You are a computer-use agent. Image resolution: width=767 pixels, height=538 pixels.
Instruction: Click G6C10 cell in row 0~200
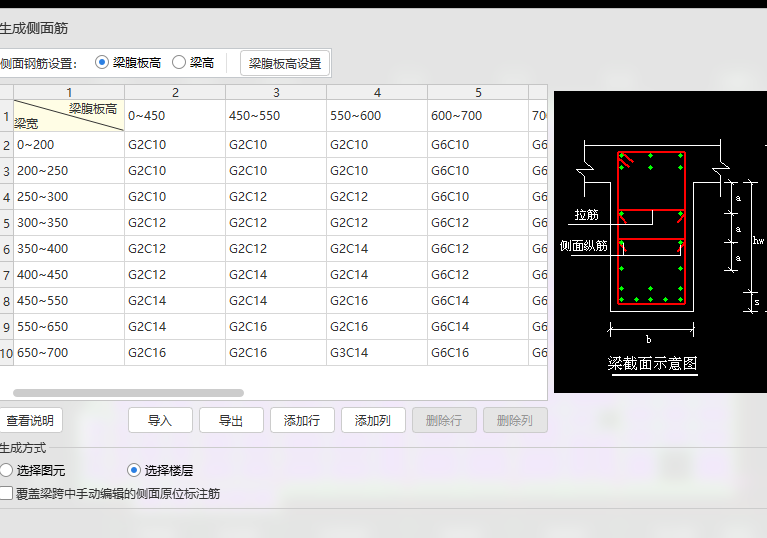(x=478, y=145)
